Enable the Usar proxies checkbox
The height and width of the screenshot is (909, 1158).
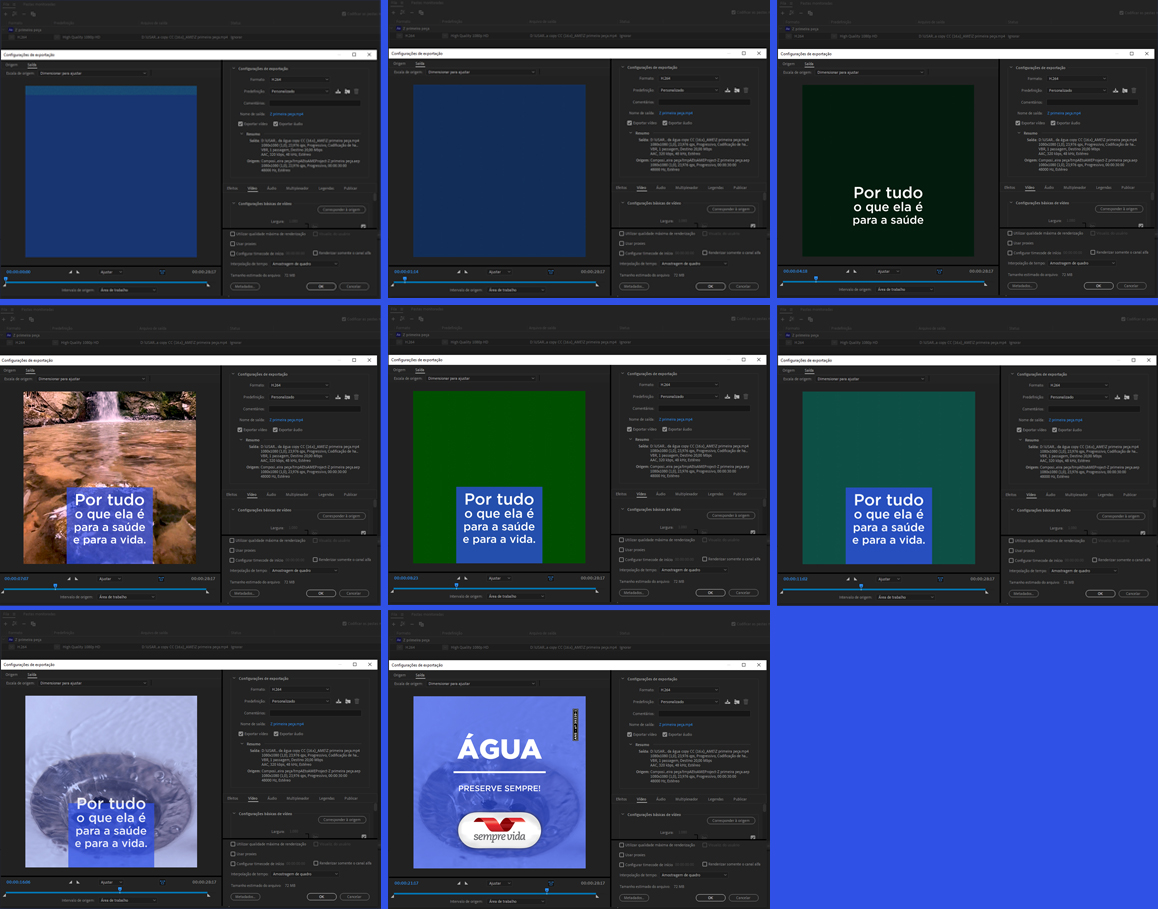coord(233,244)
